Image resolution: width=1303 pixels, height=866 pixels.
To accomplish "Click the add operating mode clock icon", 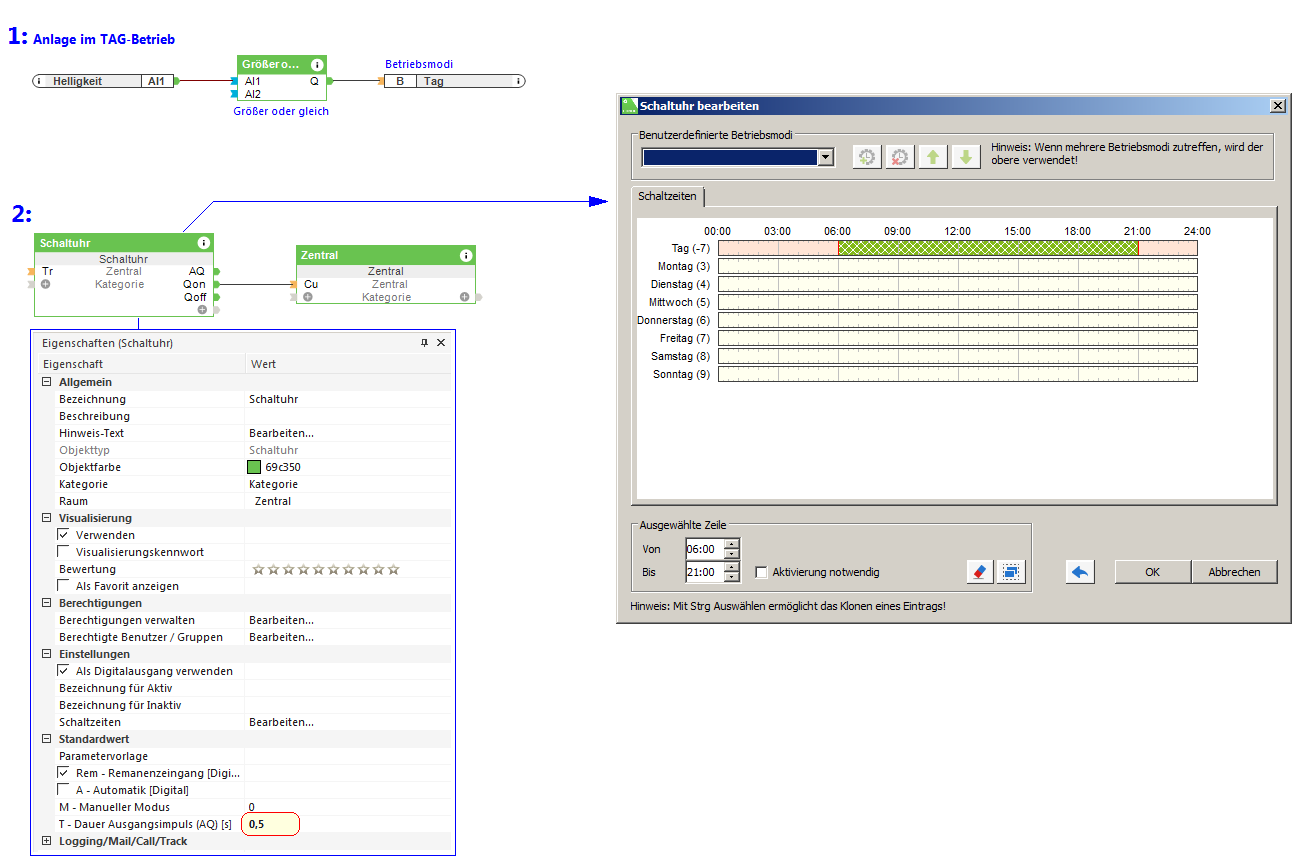I will tap(867, 157).
